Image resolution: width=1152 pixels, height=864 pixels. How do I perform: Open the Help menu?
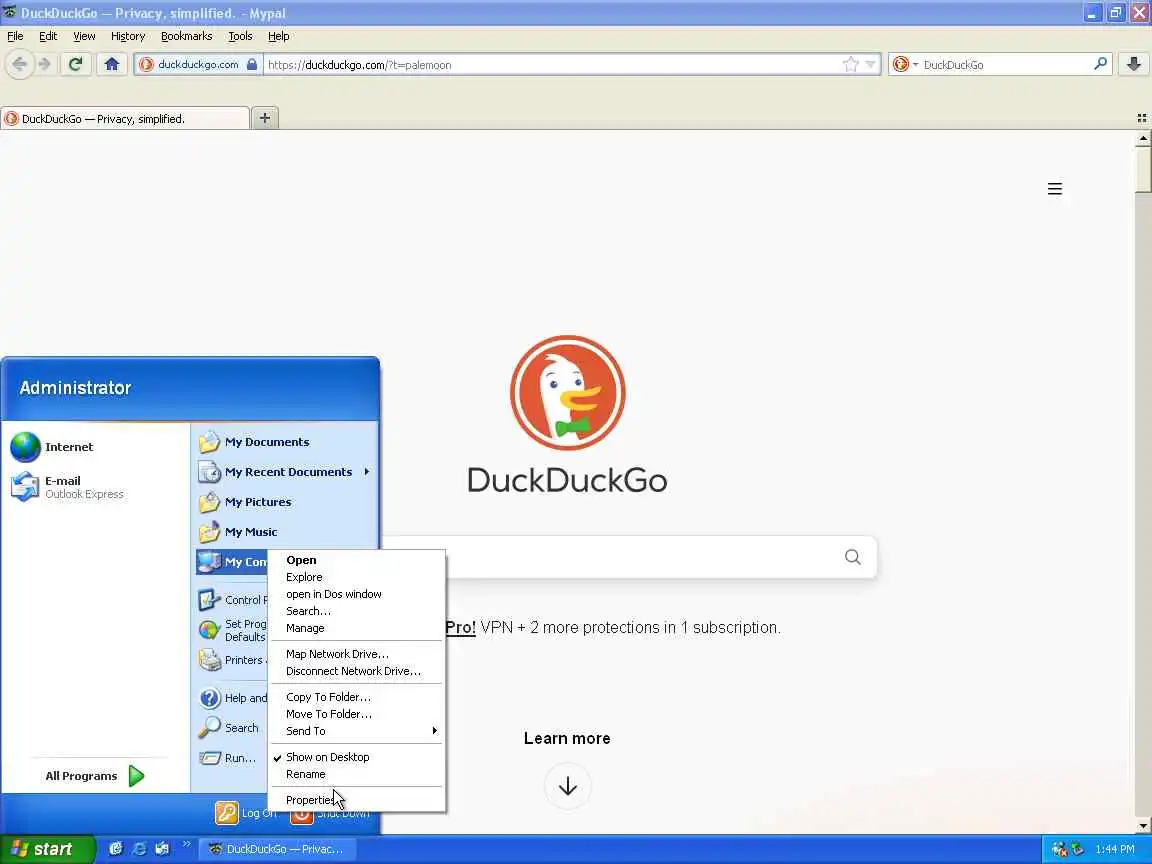tap(278, 36)
